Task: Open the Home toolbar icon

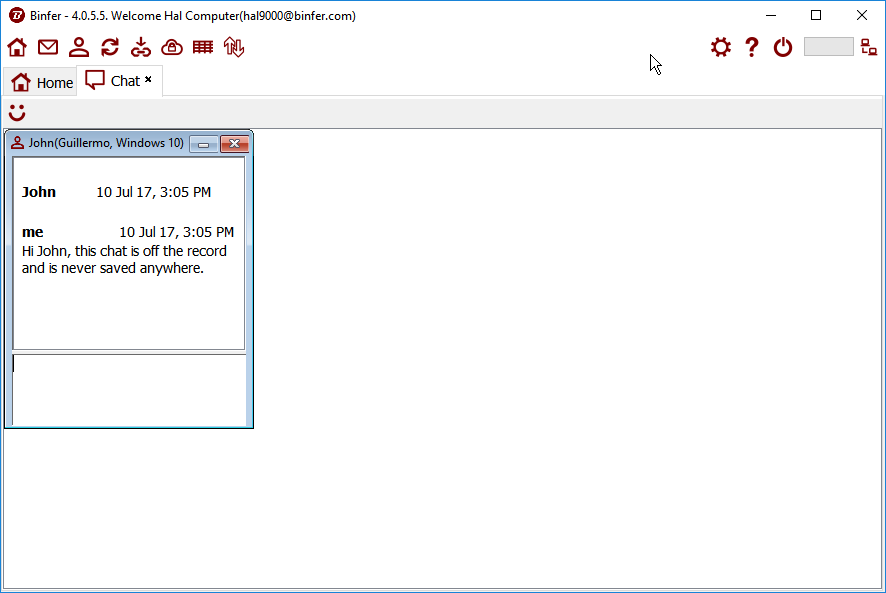Action: coord(17,47)
